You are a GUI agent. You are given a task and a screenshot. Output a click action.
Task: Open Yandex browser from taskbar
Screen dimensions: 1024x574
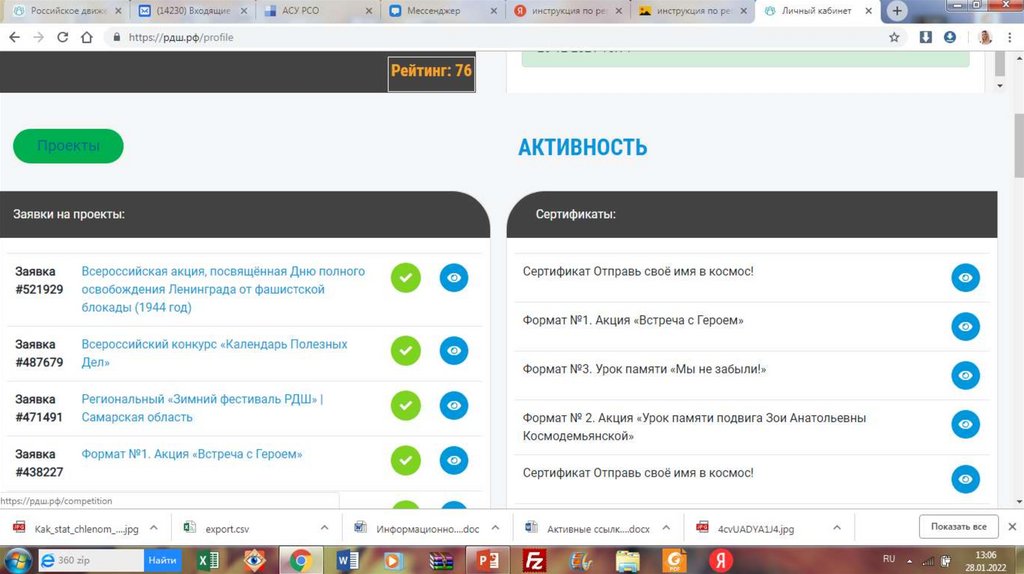click(x=721, y=560)
